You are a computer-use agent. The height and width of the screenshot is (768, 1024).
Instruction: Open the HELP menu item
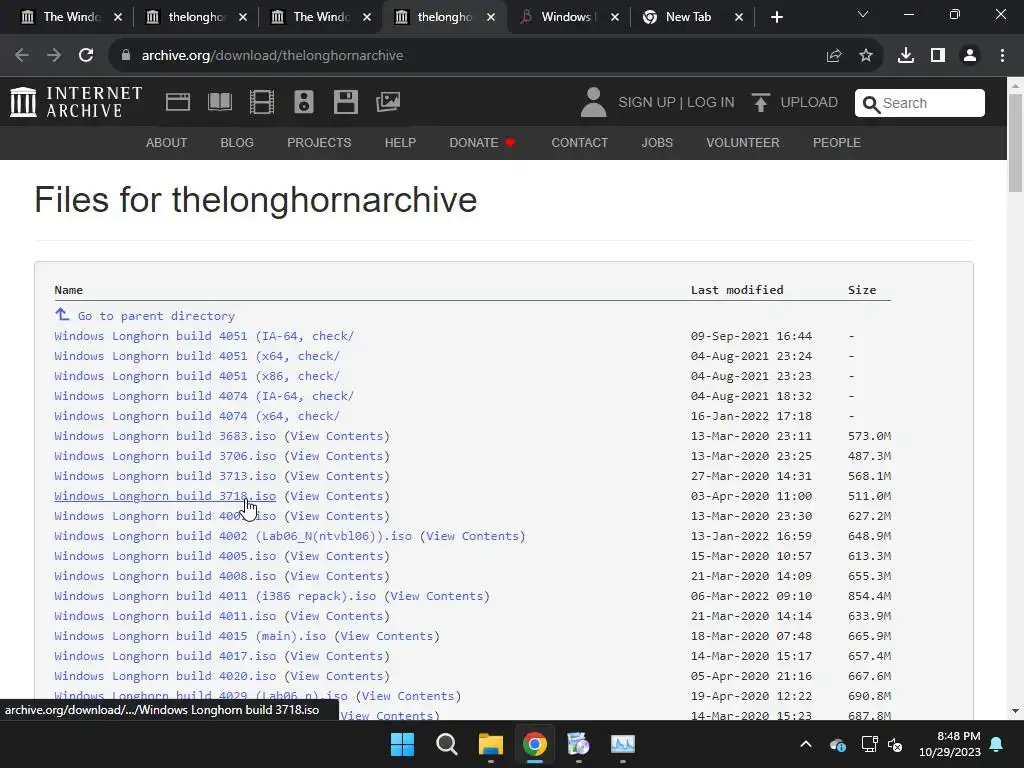tap(400, 142)
